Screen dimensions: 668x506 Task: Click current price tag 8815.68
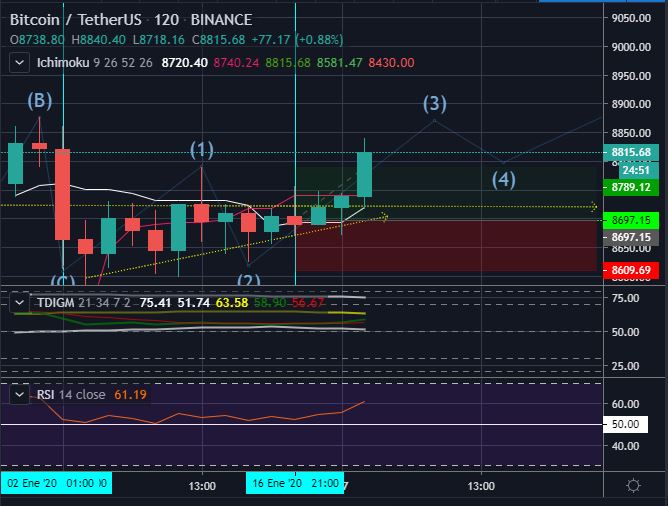631,152
